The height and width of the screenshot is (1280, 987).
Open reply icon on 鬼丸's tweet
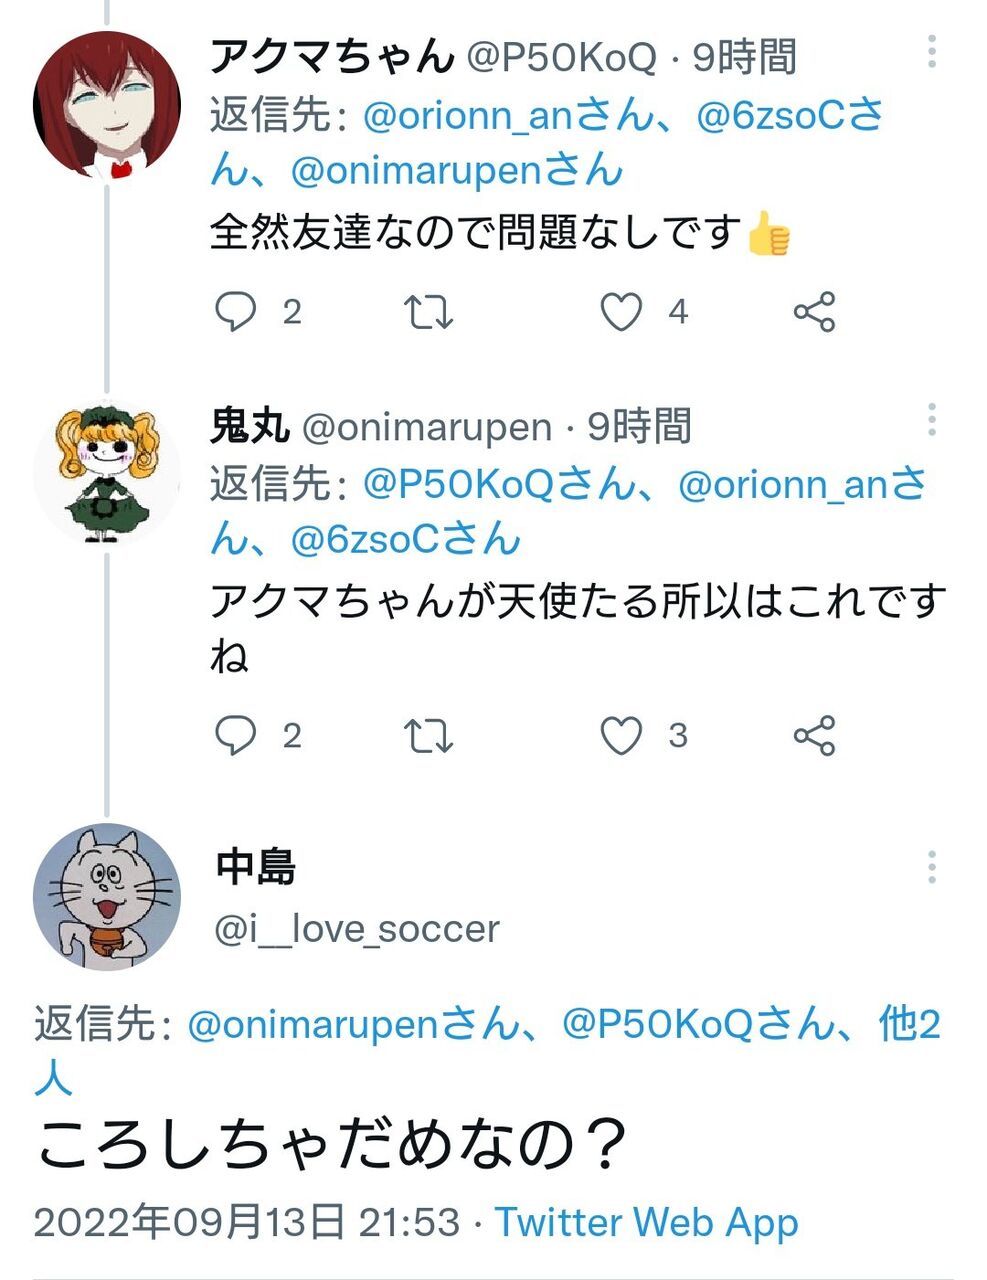(236, 736)
